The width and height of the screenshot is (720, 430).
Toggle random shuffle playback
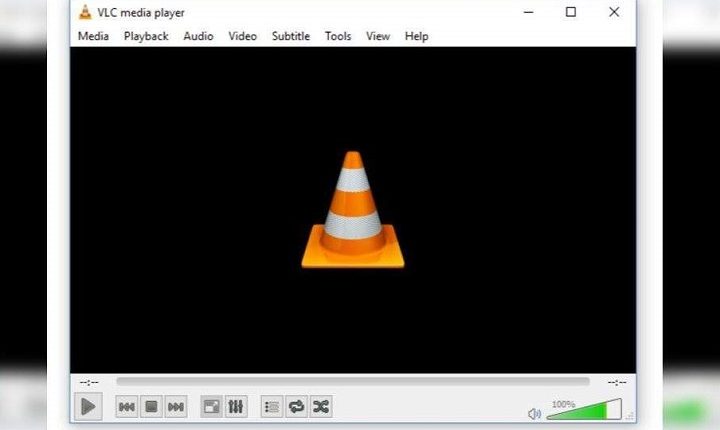(x=321, y=407)
